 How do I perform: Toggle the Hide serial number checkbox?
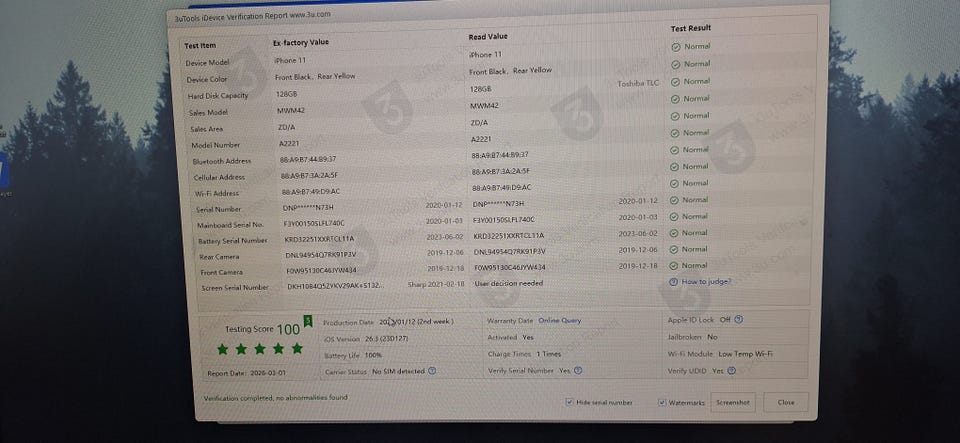pos(569,403)
